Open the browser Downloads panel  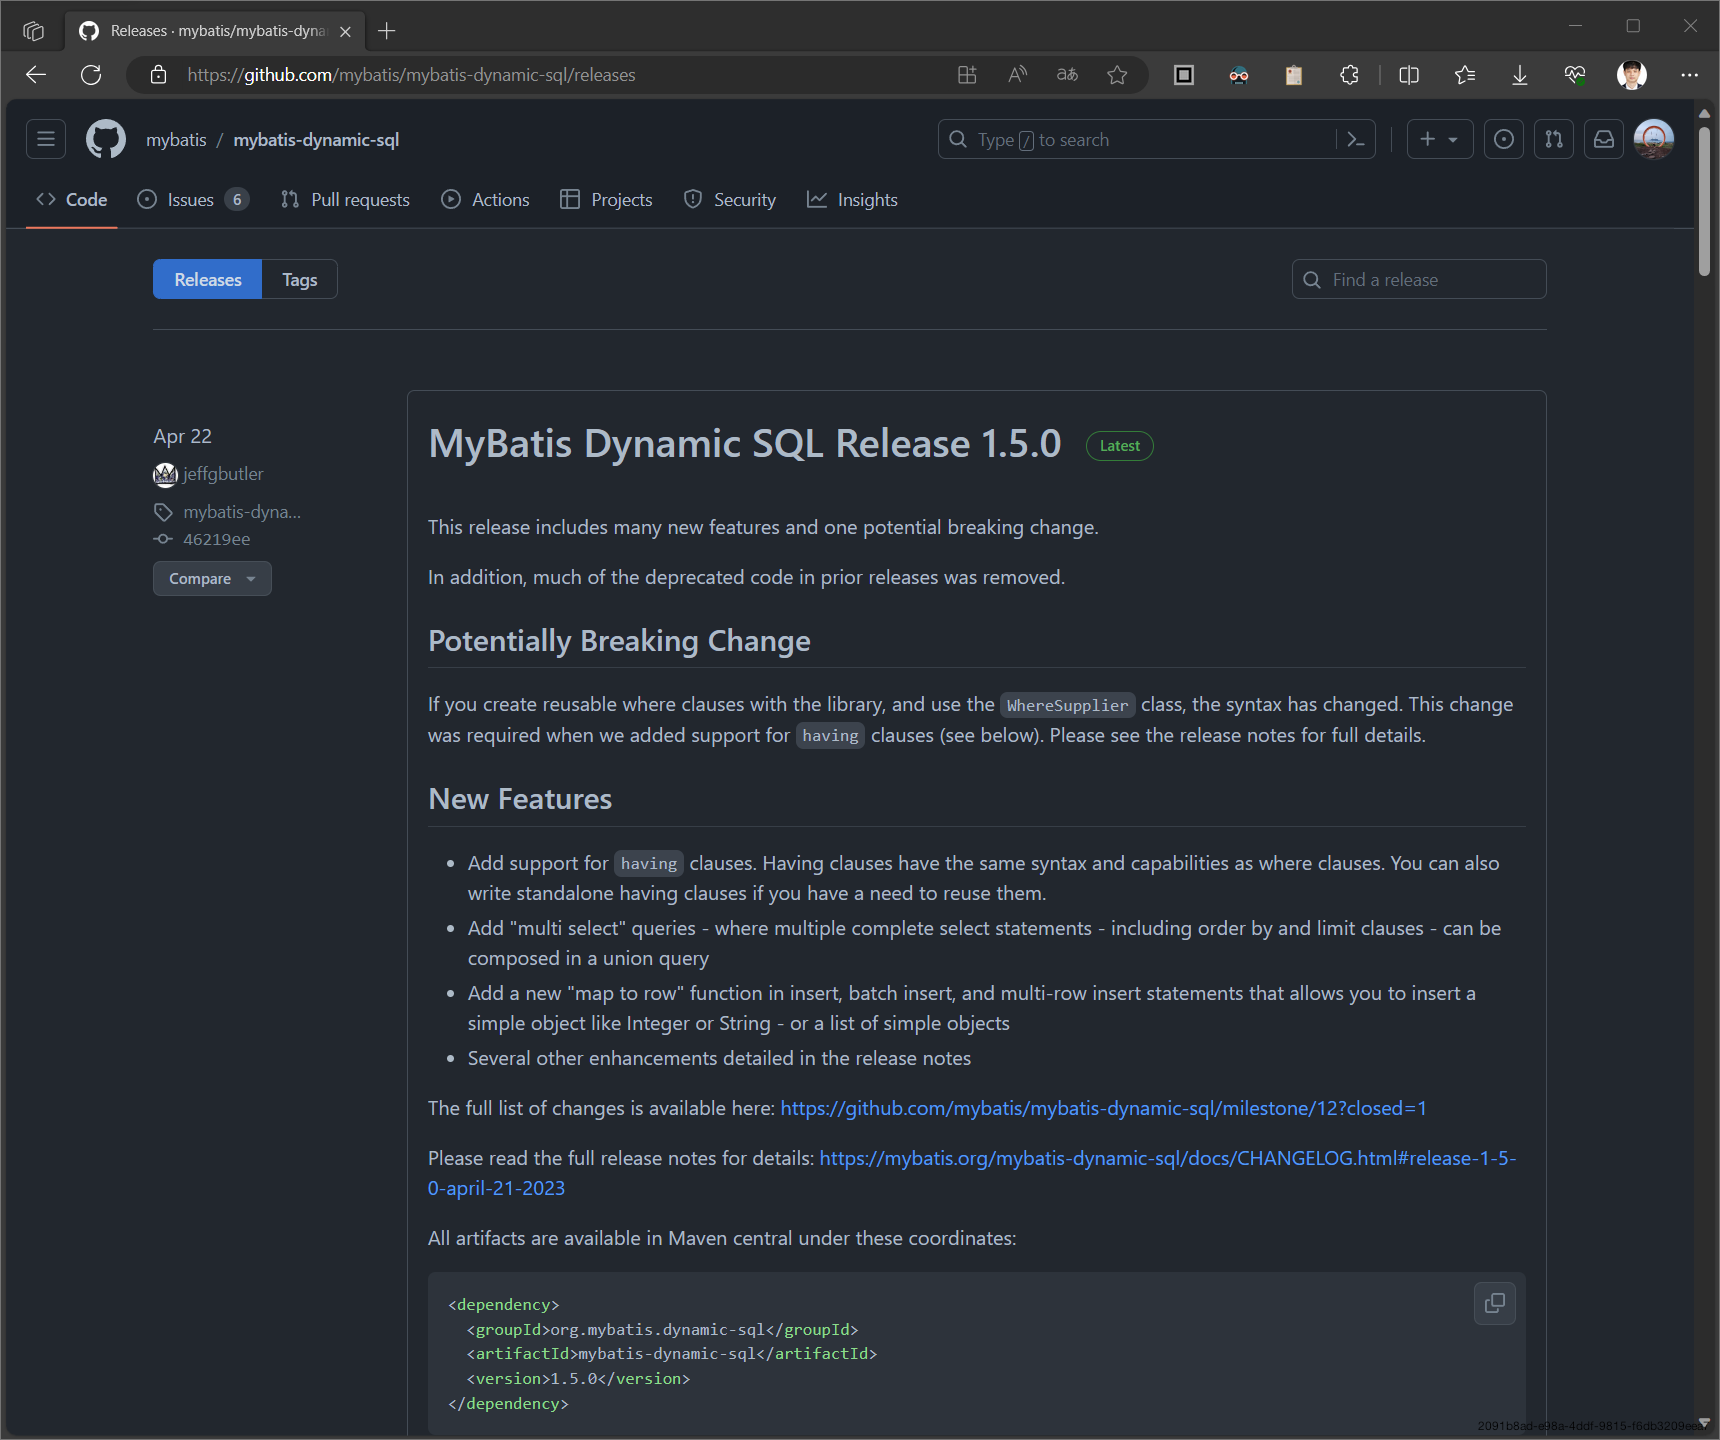[1520, 75]
